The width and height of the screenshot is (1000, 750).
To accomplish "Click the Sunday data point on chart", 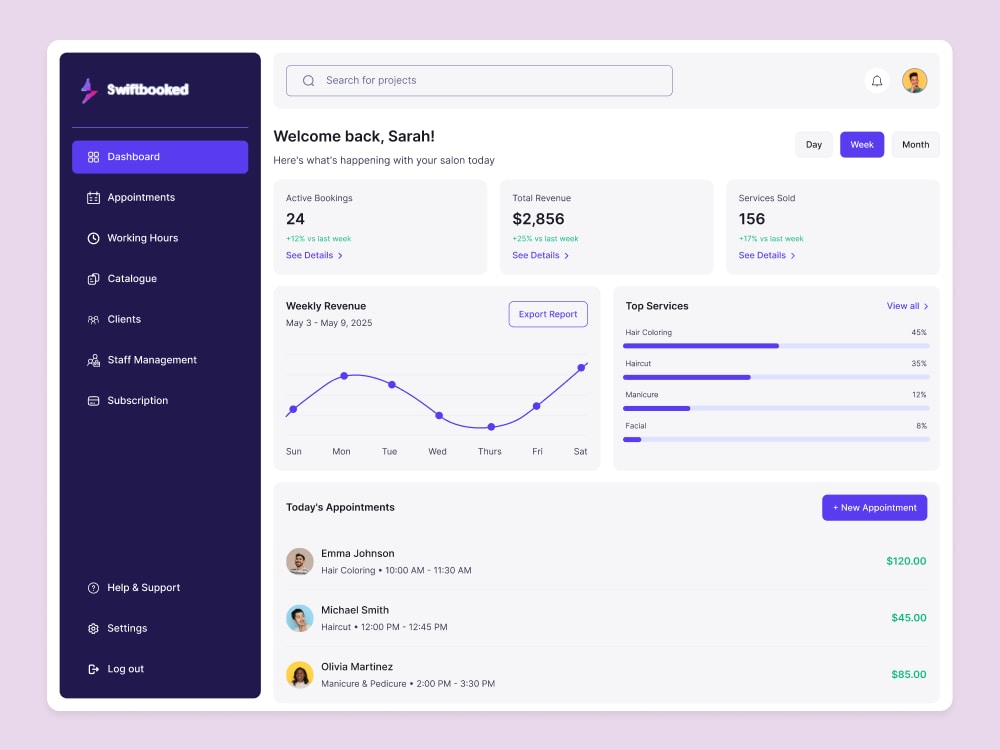I will coord(293,409).
